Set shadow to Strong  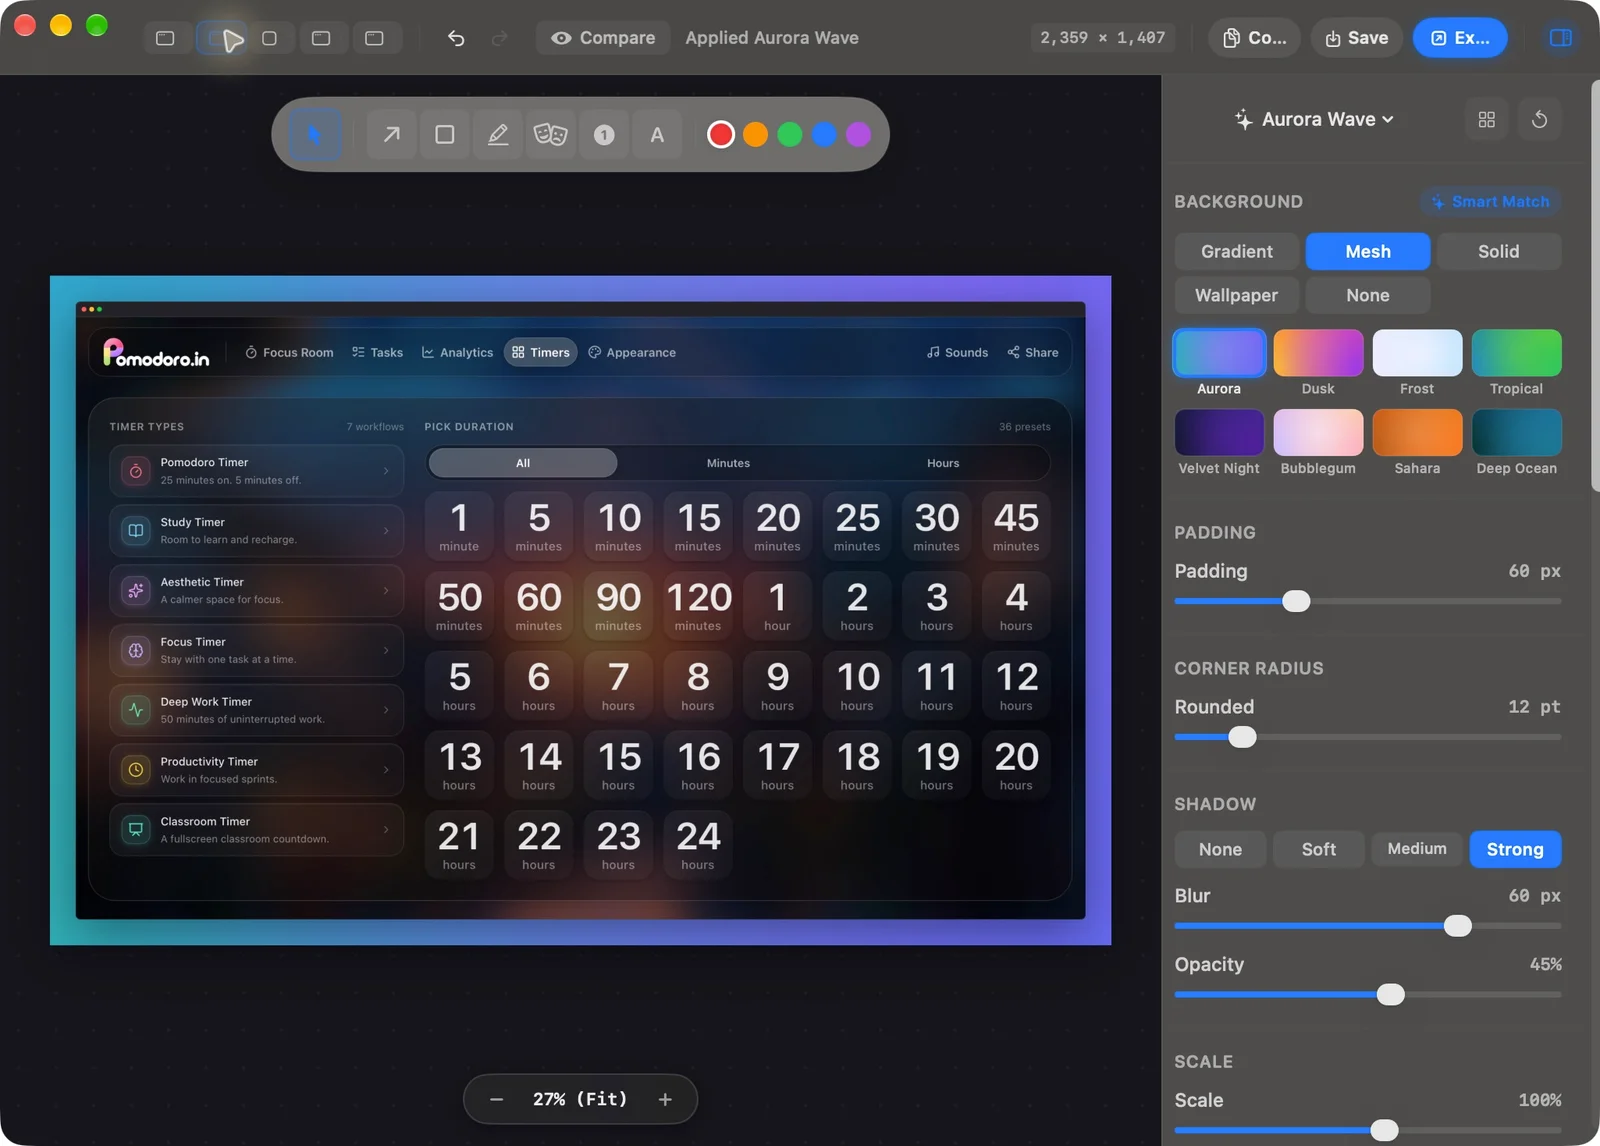point(1515,849)
